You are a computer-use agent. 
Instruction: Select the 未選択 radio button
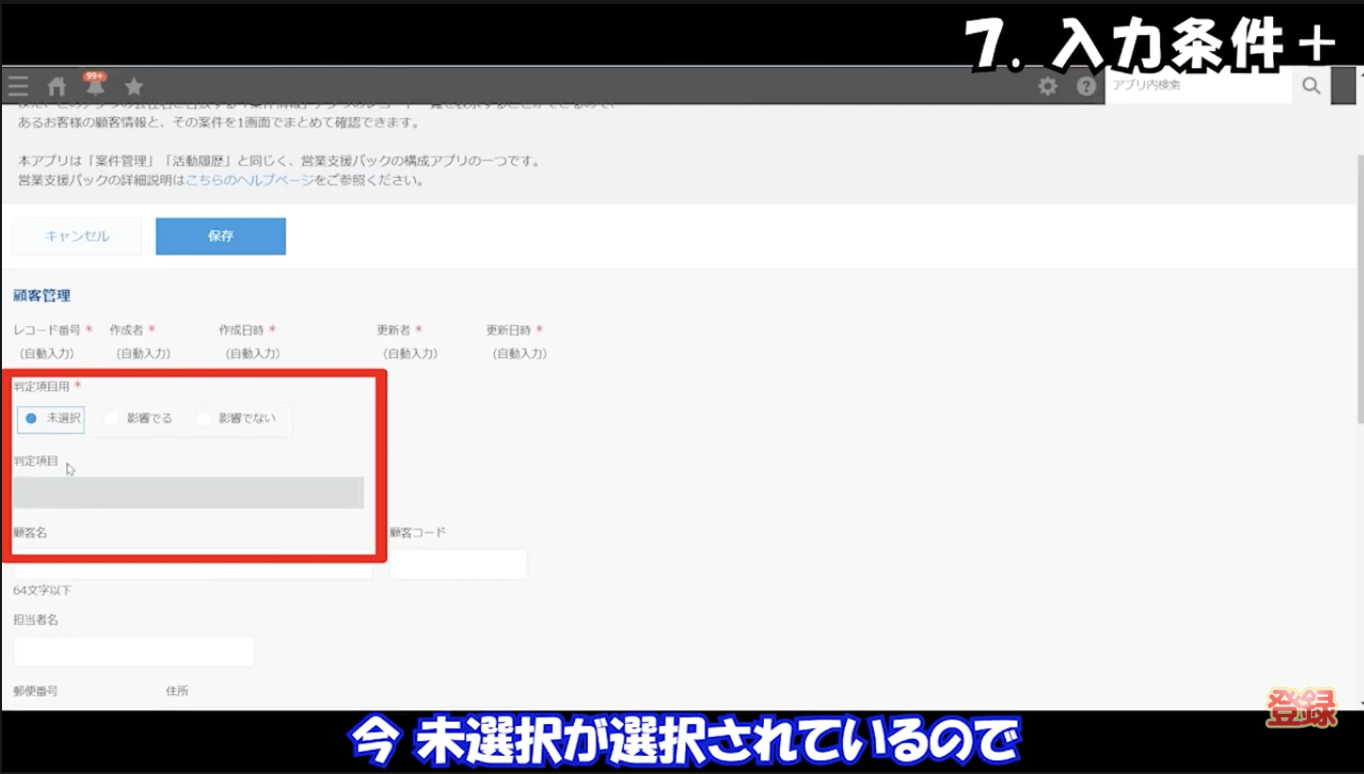31,419
